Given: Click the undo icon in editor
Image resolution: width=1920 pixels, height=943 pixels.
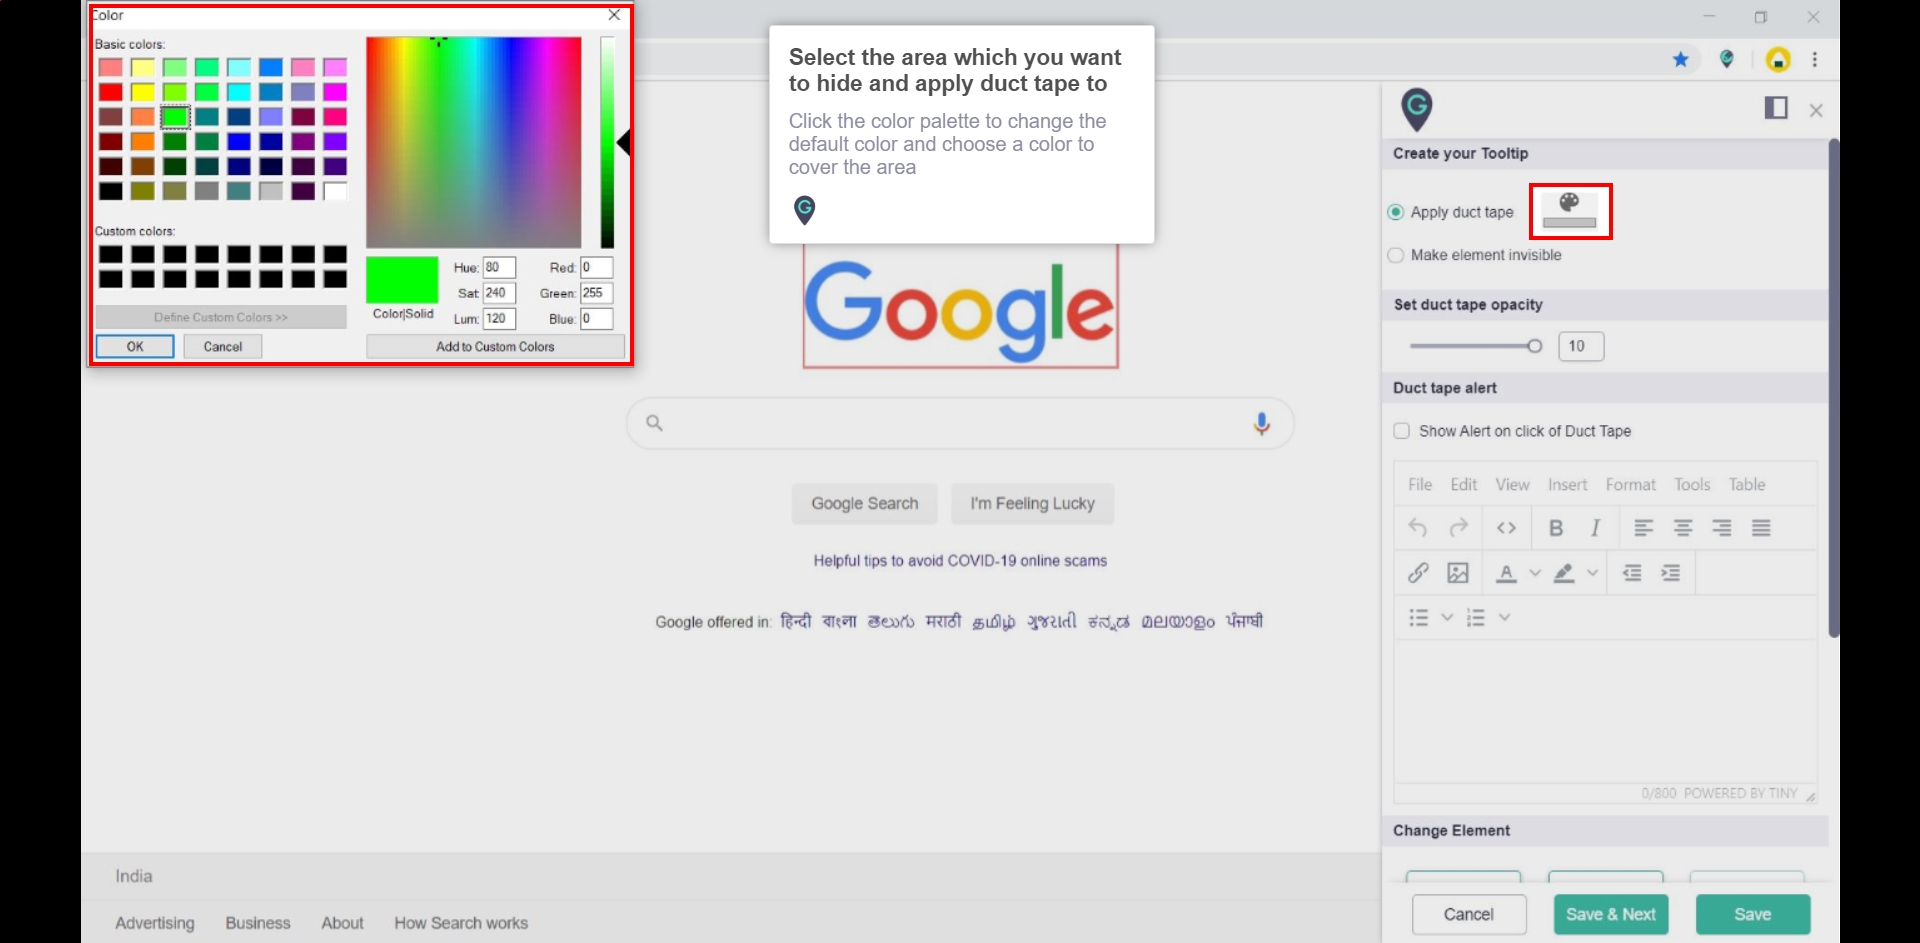Looking at the screenshot, I should (x=1417, y=528).
